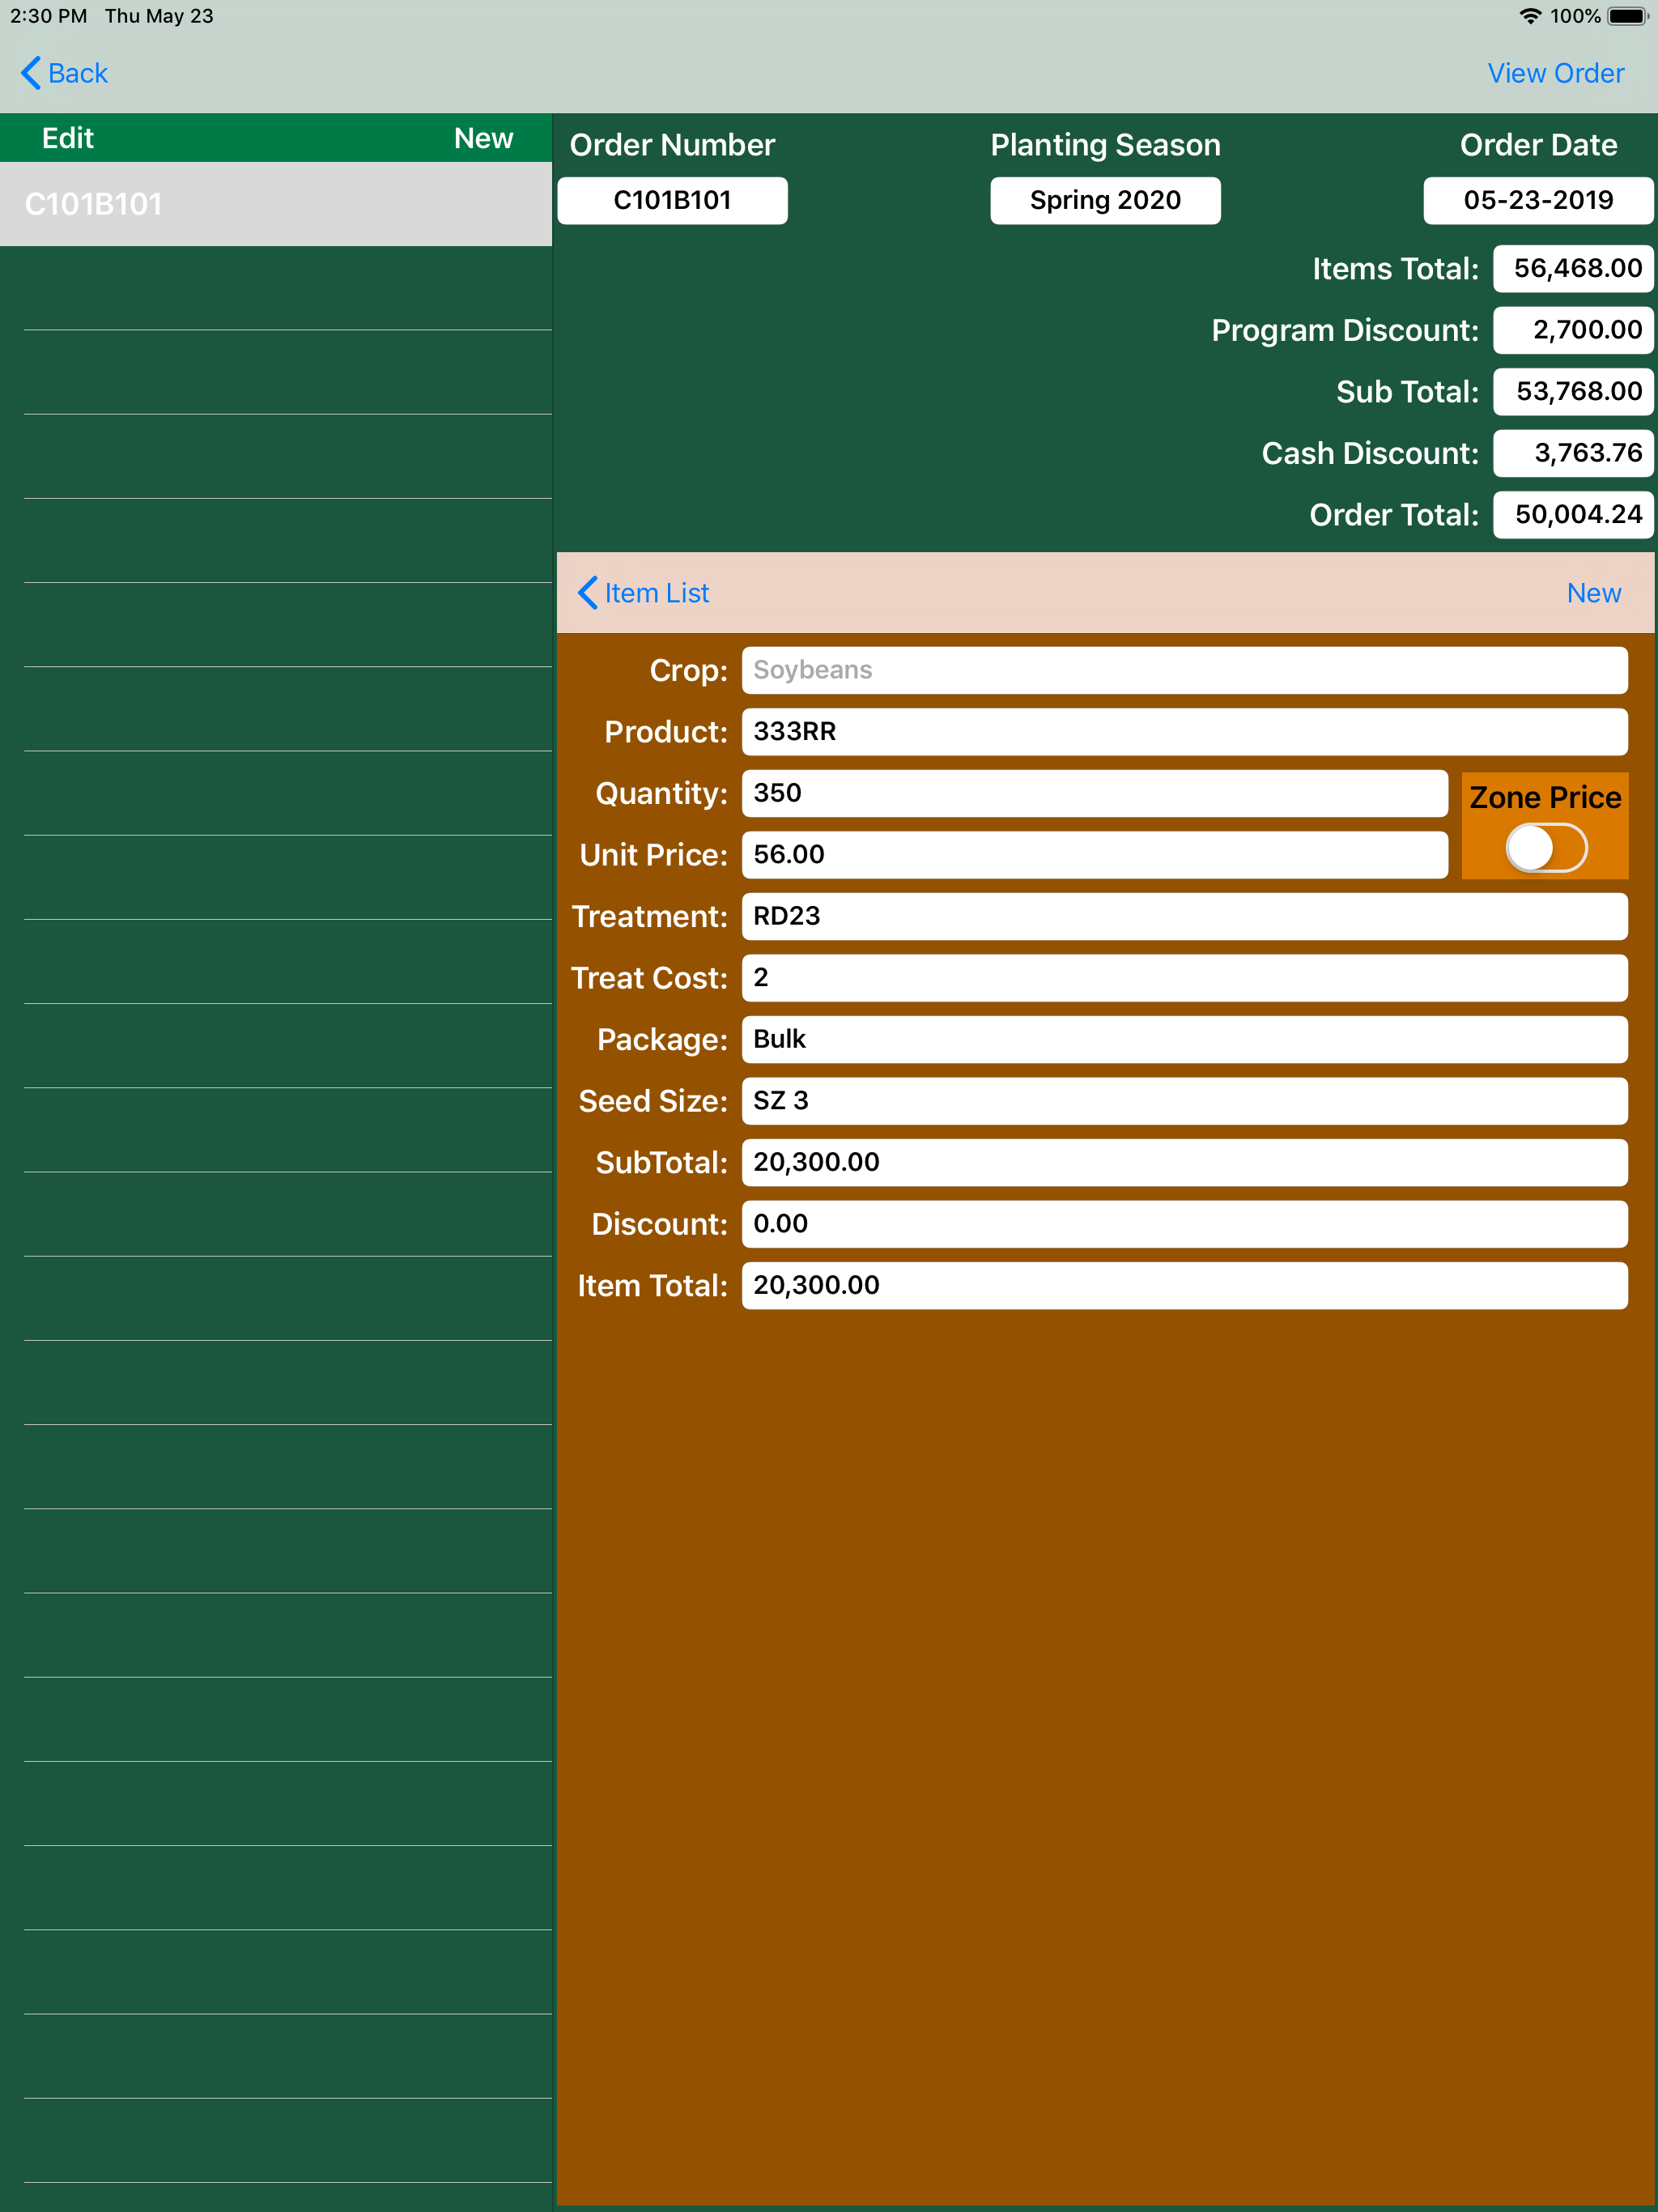
Task: Edit the Unit Price field 56.00
Action: tap(1094, 855)
